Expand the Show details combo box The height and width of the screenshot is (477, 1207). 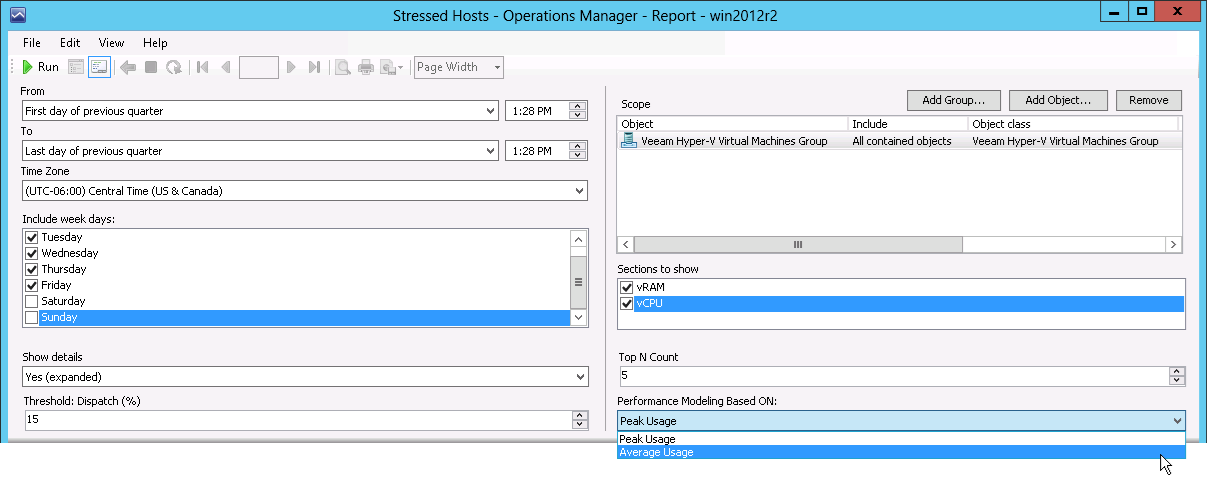(305, 377)
